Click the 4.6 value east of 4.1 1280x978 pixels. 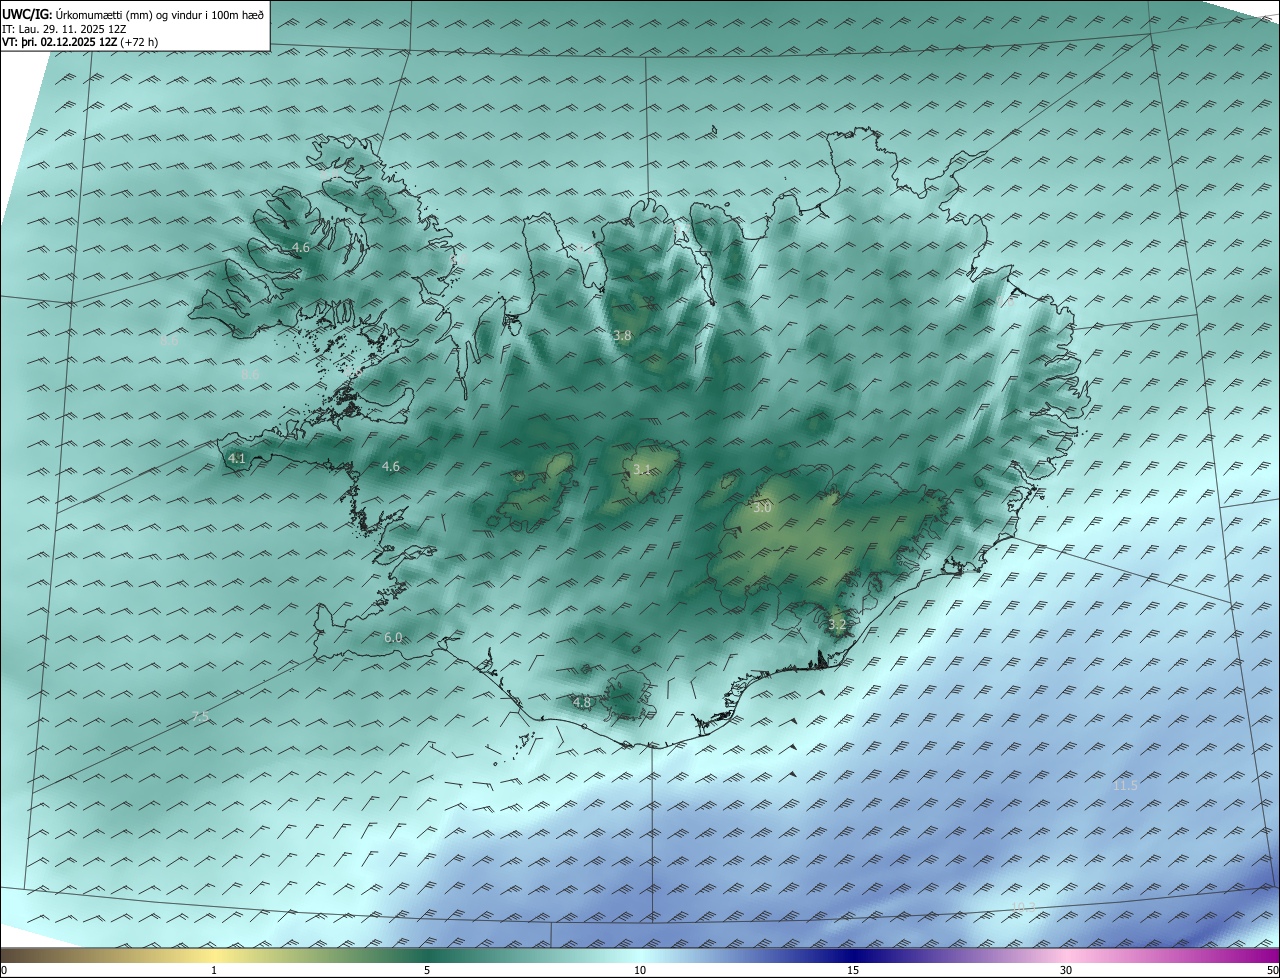(391, 467)
